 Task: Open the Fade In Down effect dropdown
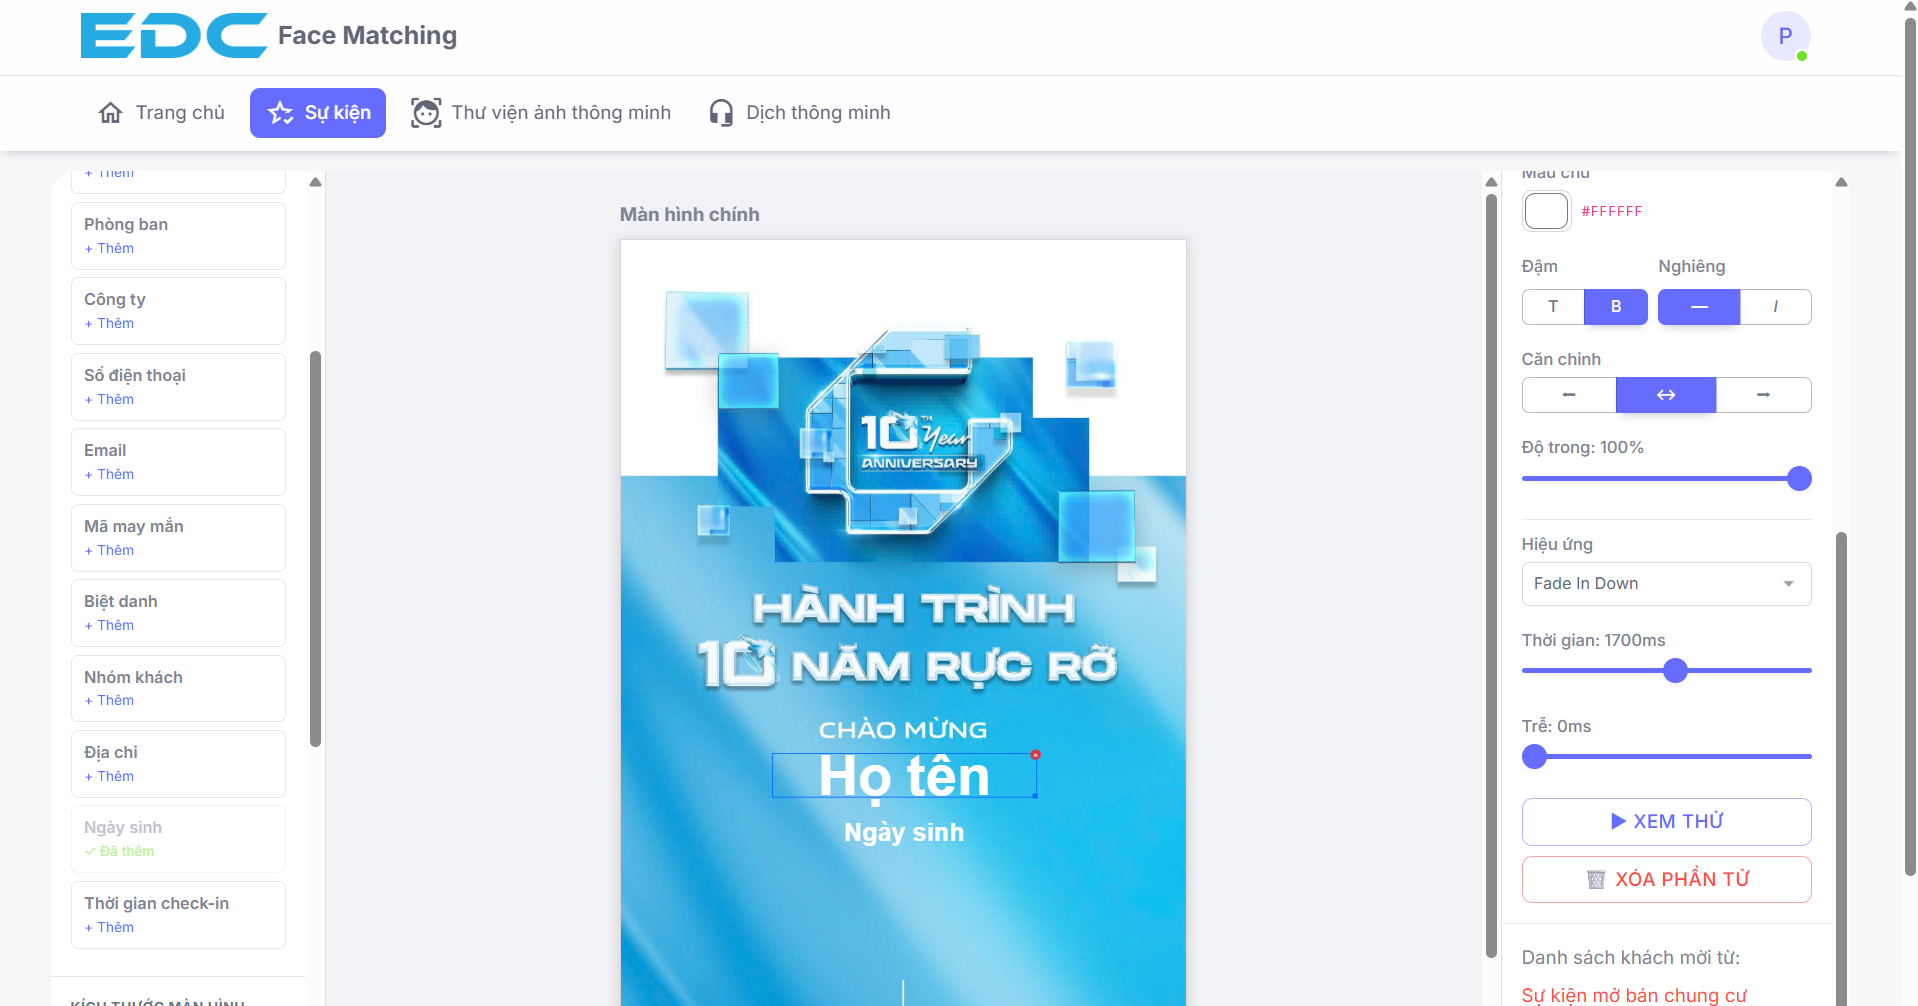(x=1666, y=584)
